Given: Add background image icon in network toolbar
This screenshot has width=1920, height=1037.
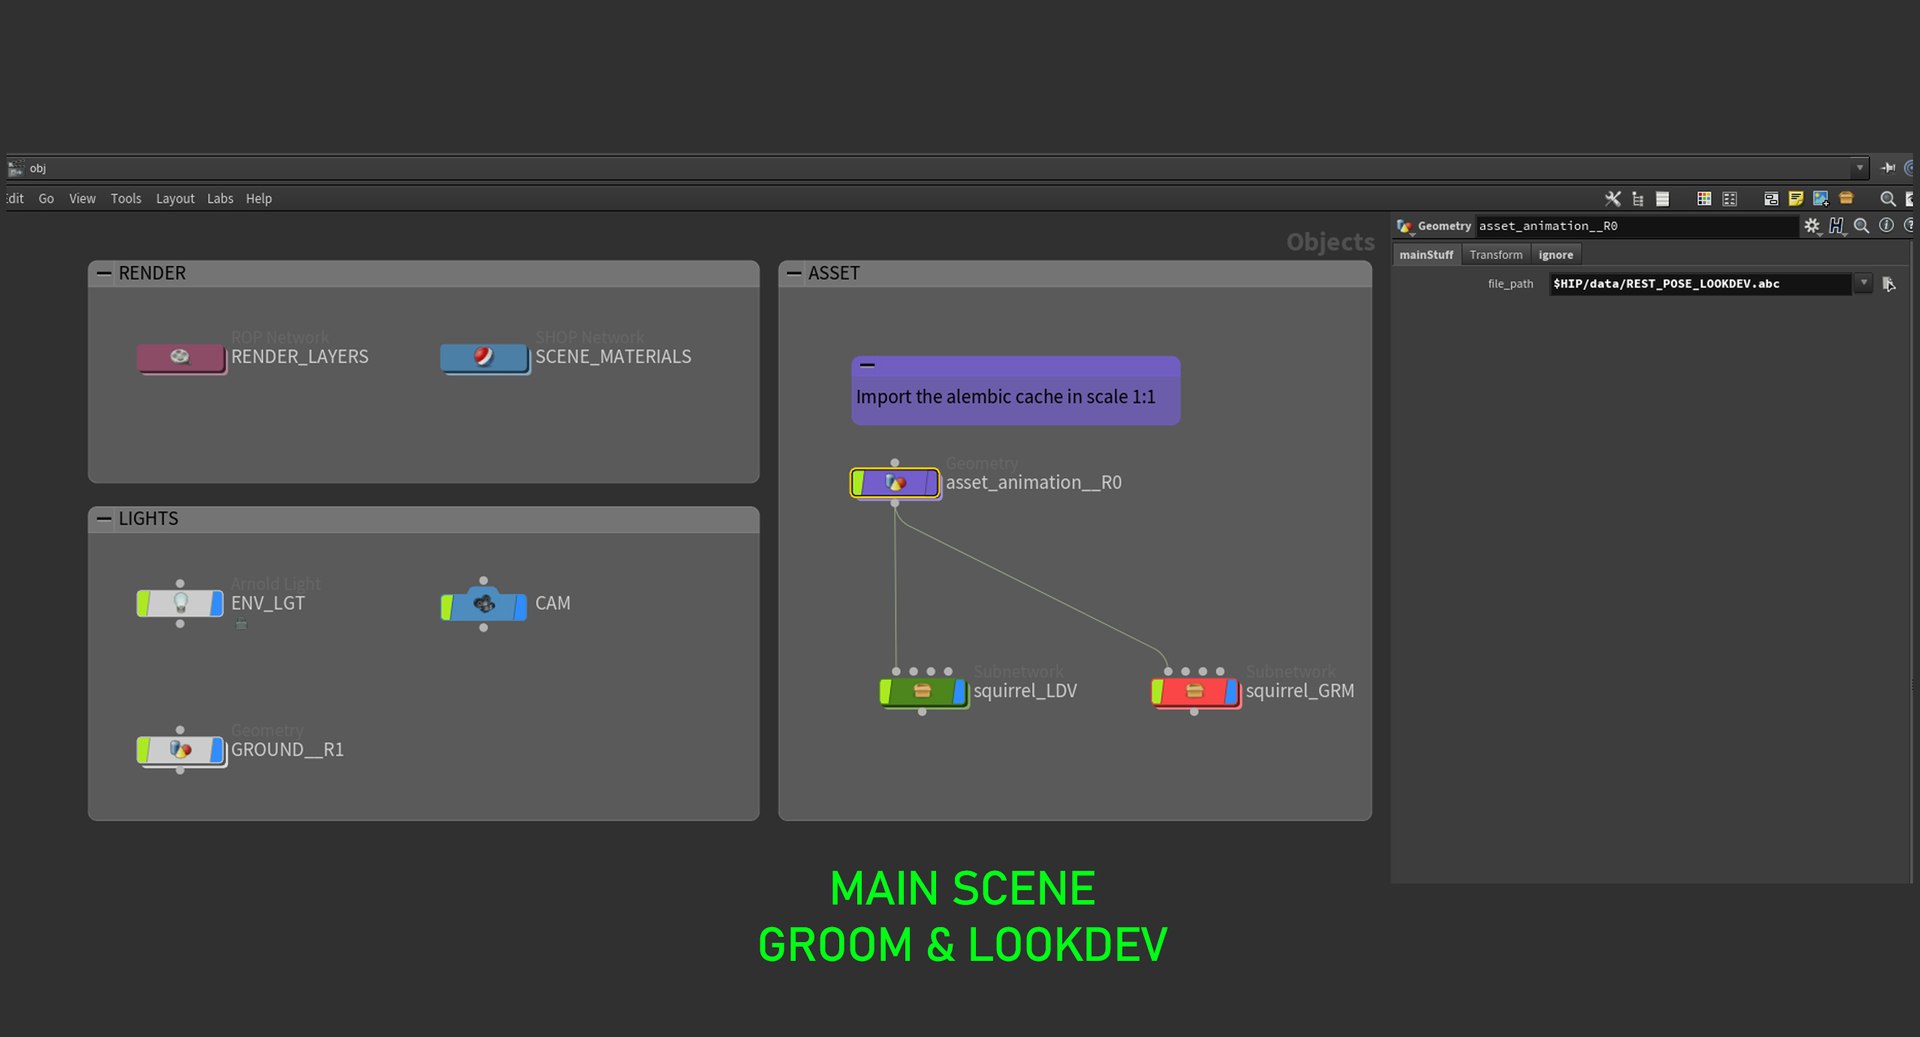Looking at the screenshot, I should pos(1821,199).
